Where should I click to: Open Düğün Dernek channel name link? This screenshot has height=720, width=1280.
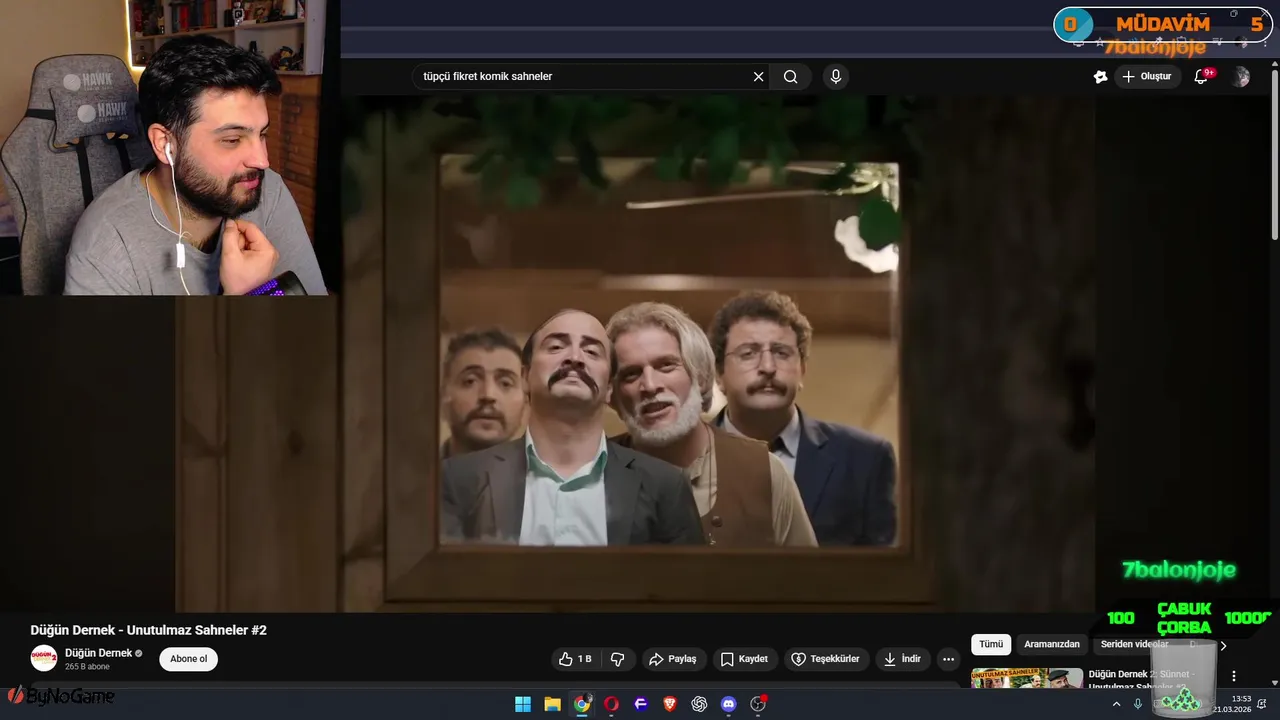99,653
